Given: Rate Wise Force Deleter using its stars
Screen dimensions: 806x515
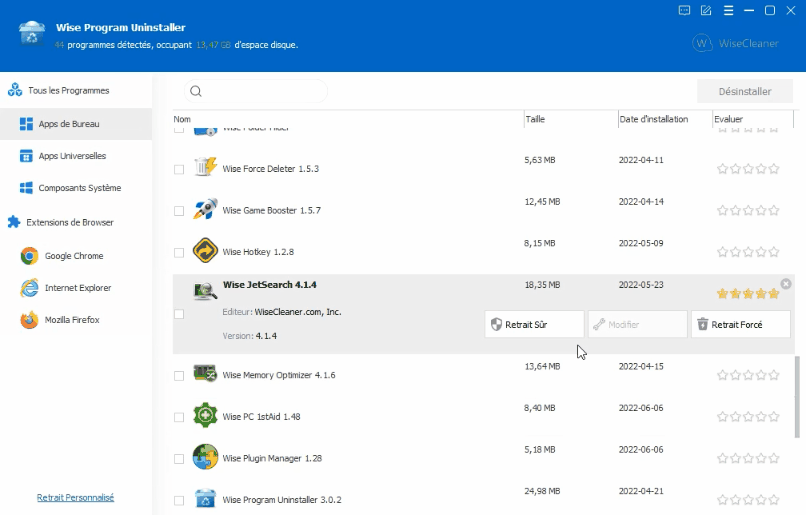Looking at the screenshot, I should pyautogui.click(x=748, y=169).
